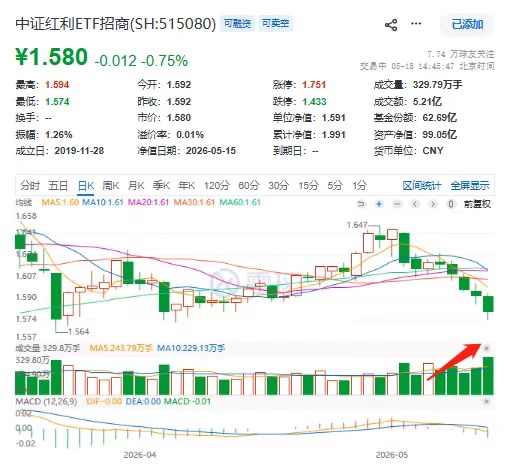The width and height of the screenshot is (518, 467).
Task: Select the 月K chart tab
Action: coord(136,185)
